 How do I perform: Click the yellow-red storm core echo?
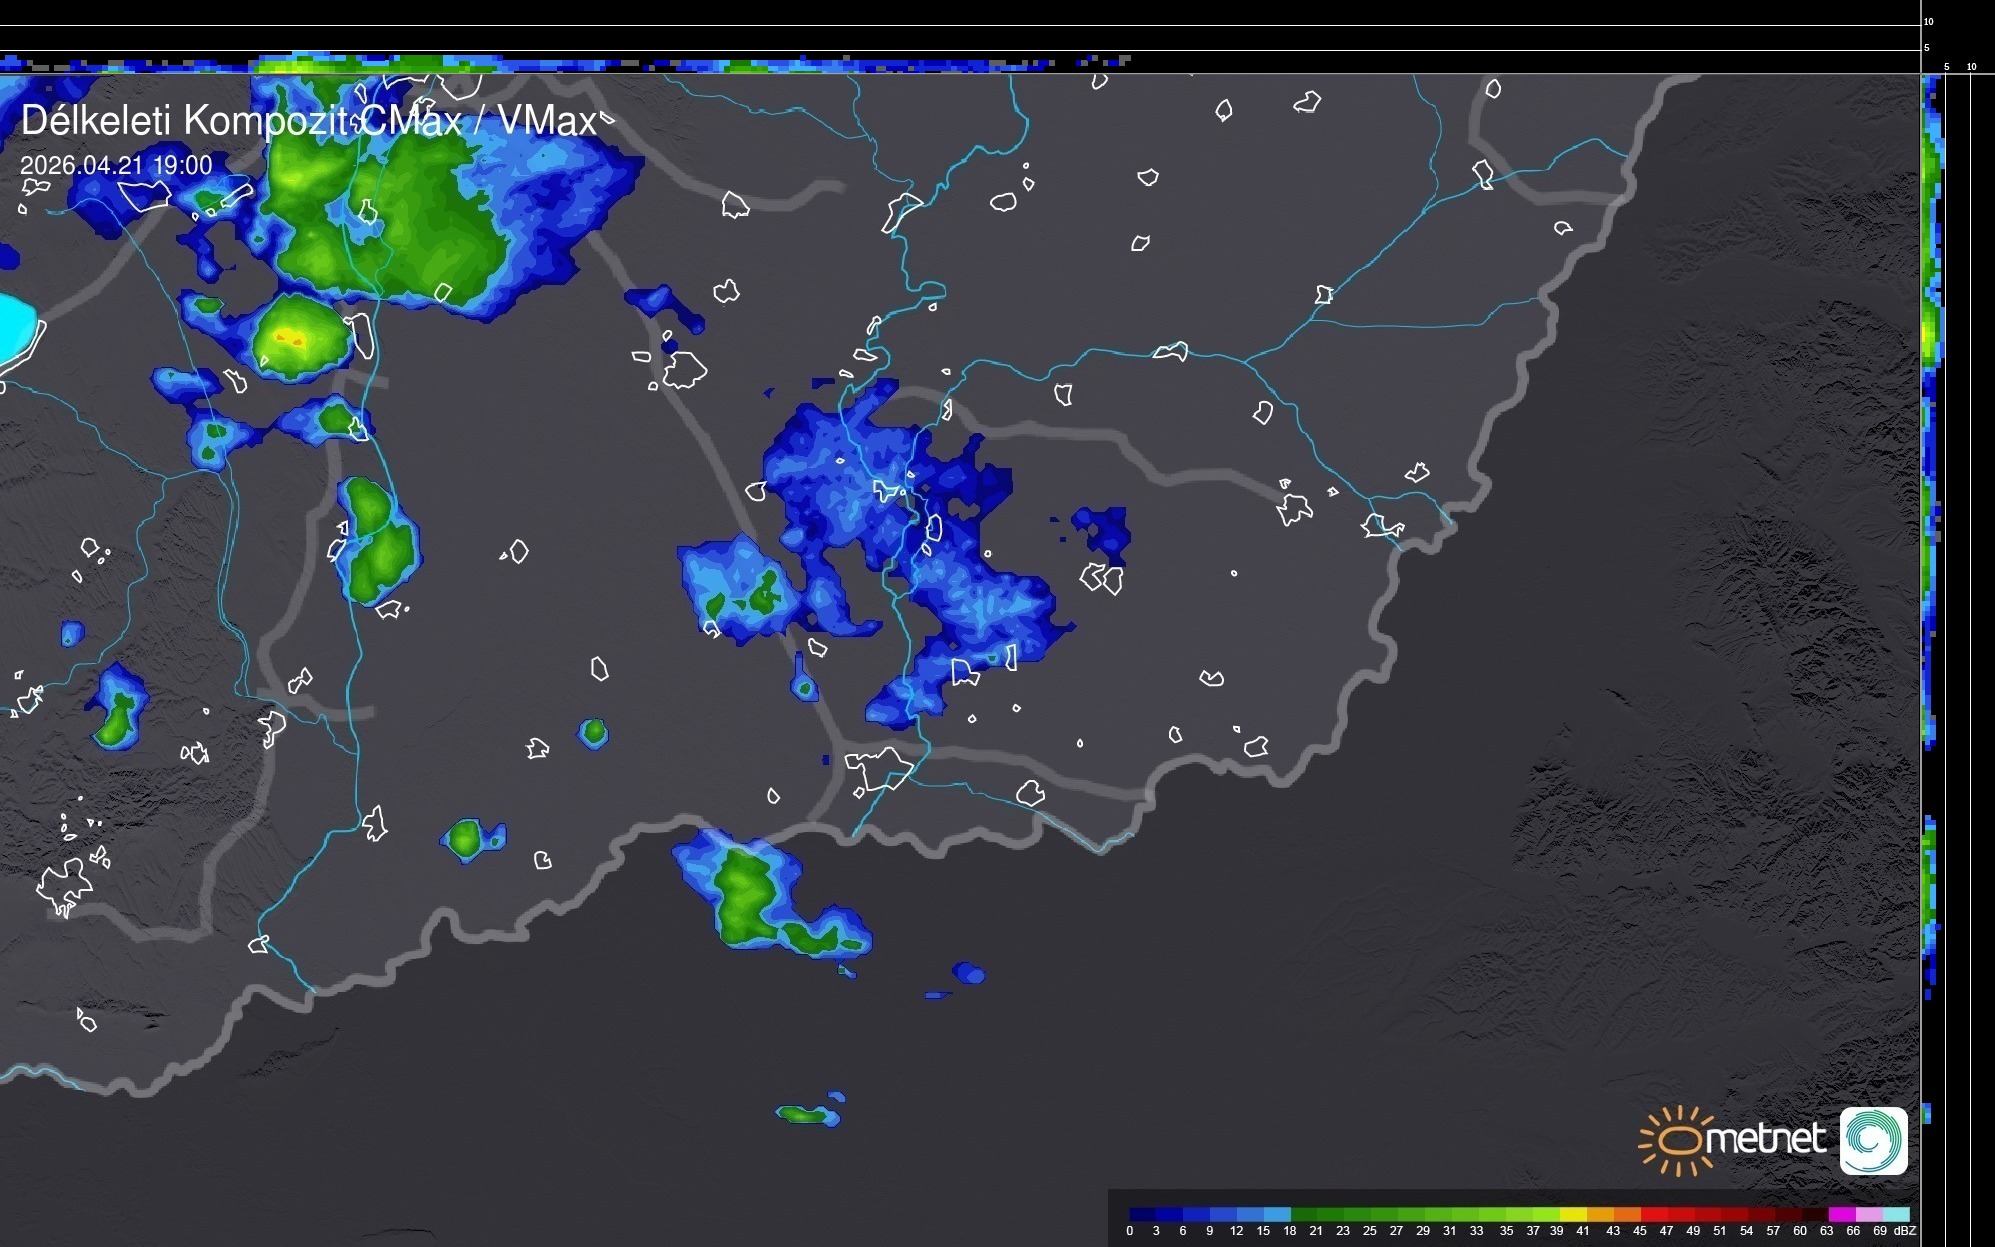click(x=288, y=338)
